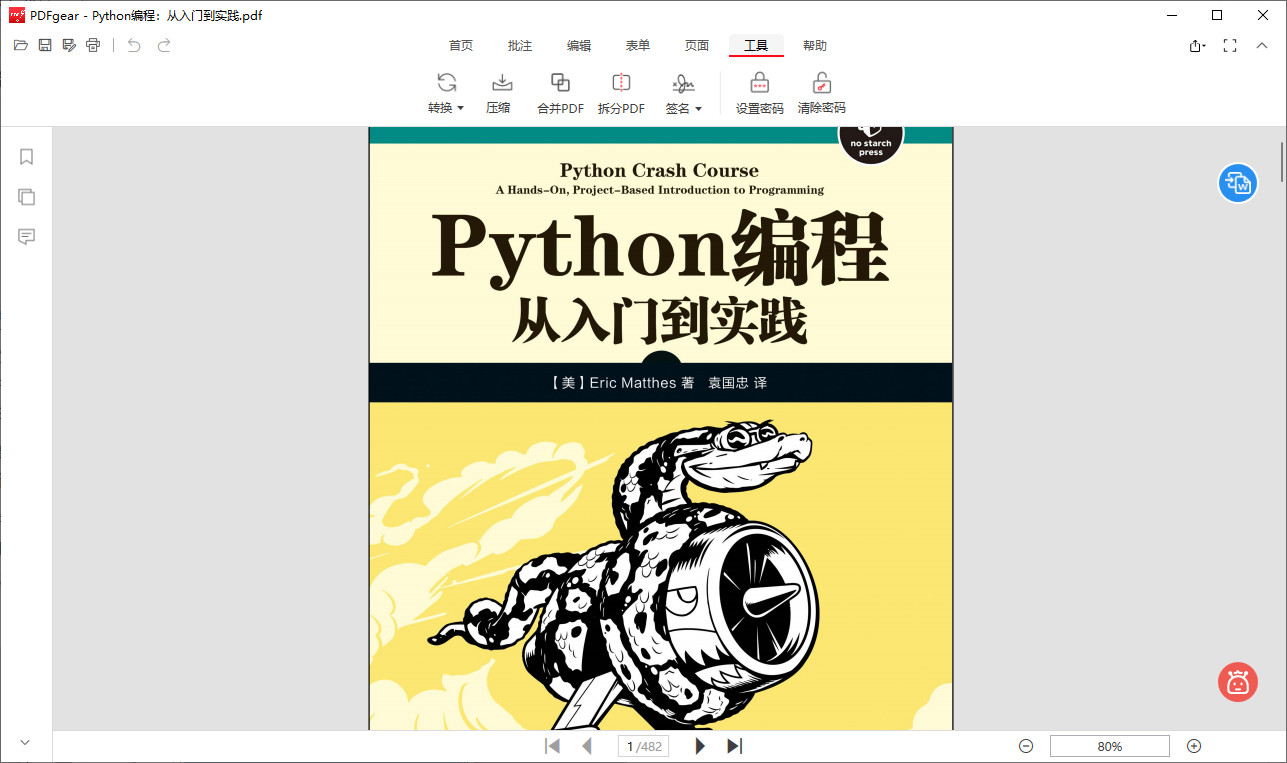
Task: Open a file with the folder icon
Action: [20, 45]
